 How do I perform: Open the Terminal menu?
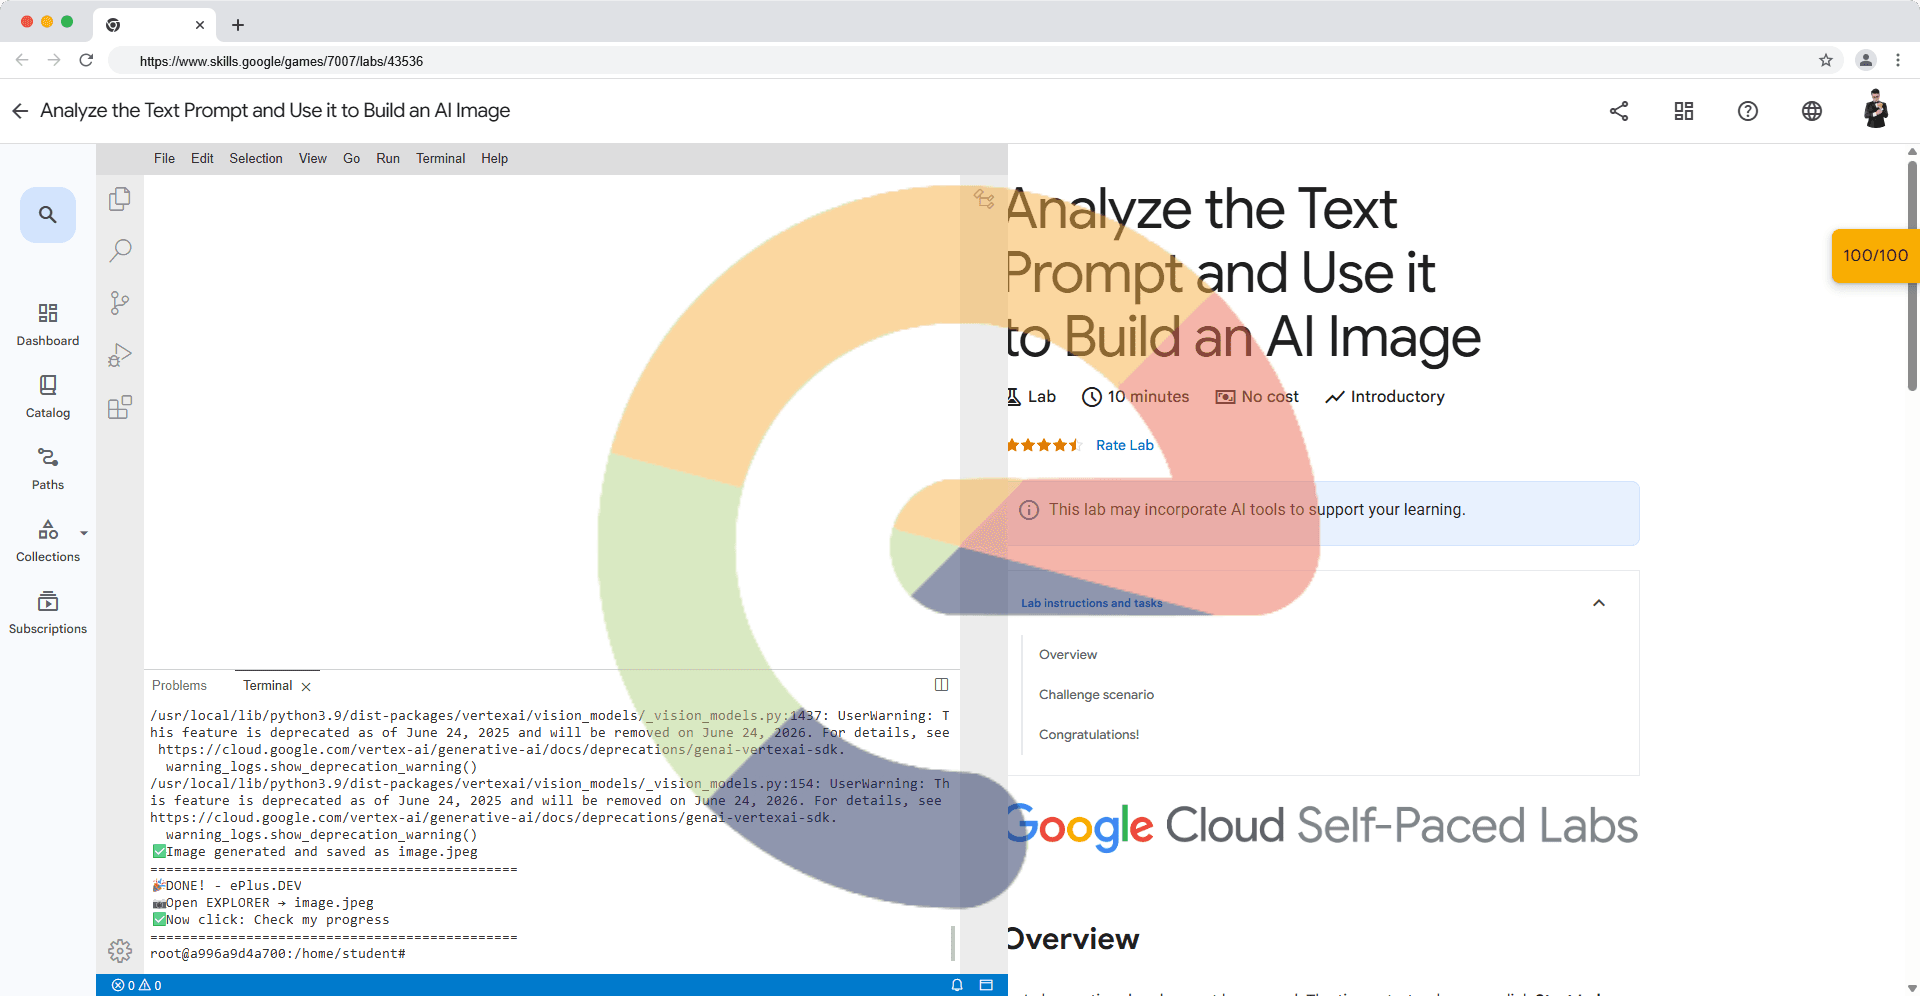(x=441, y=159)
